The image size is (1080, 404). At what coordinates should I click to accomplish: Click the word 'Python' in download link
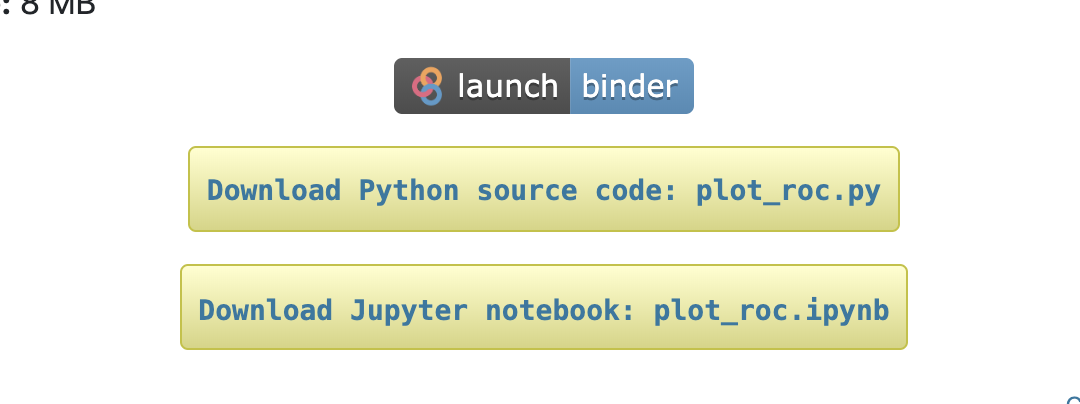[408, 190]
